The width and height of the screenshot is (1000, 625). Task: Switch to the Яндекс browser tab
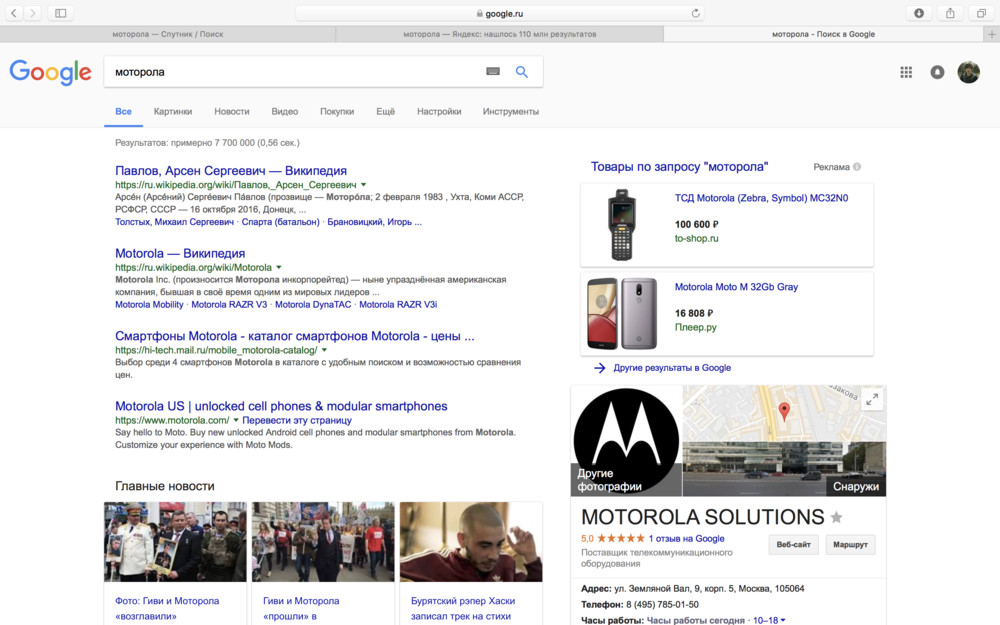pos(499,34)
